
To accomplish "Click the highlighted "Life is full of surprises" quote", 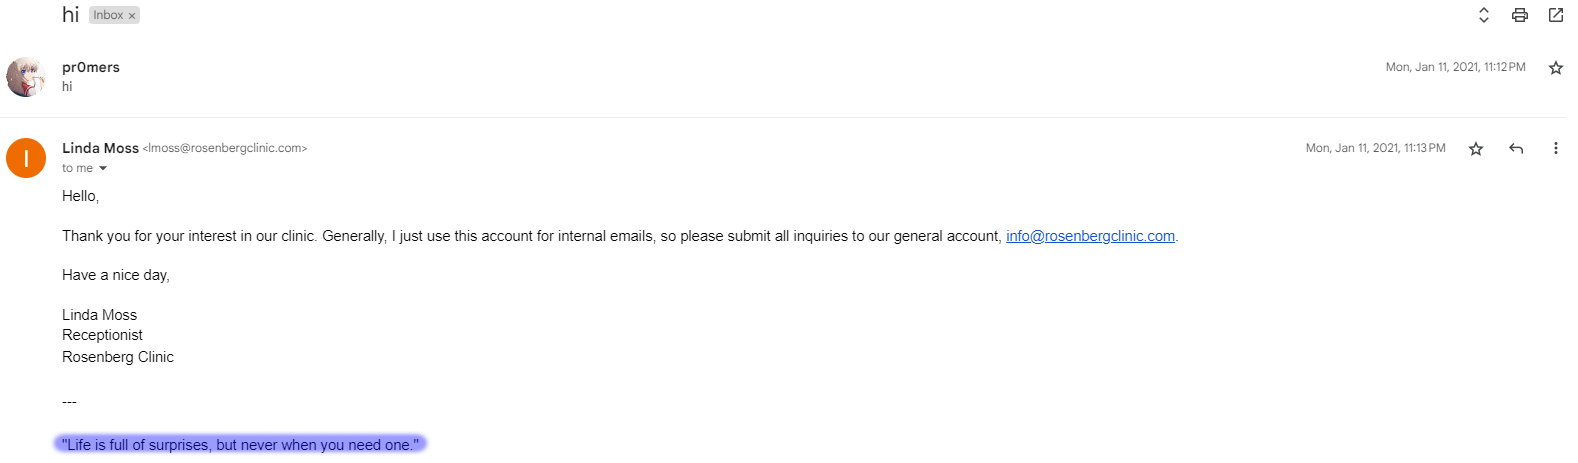I will pos(240,444).
